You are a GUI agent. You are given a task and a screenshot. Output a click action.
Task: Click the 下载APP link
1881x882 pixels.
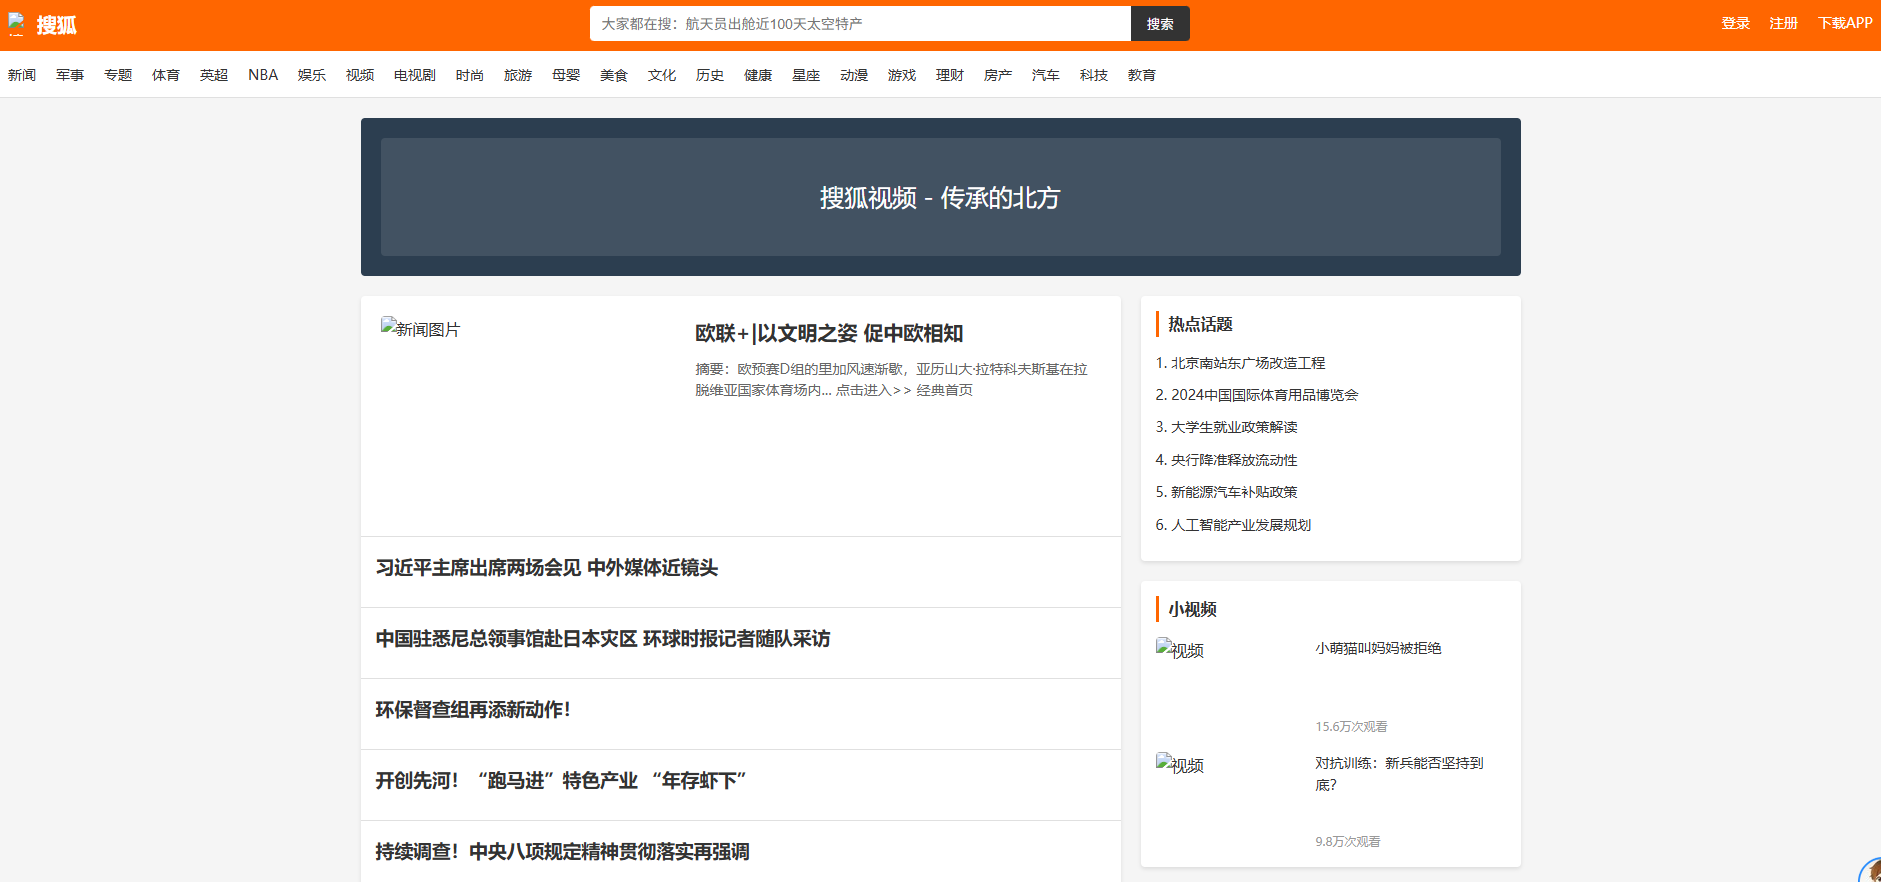(x=1844, y=24)
